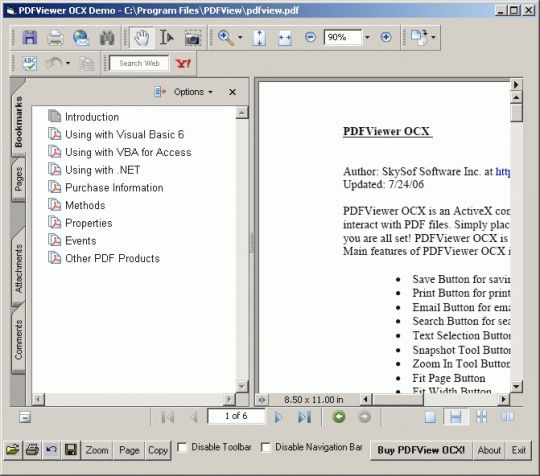Open the Using with .NET bookmark
The width and height of the screenshot is (540, 476).
coord(103,170)
